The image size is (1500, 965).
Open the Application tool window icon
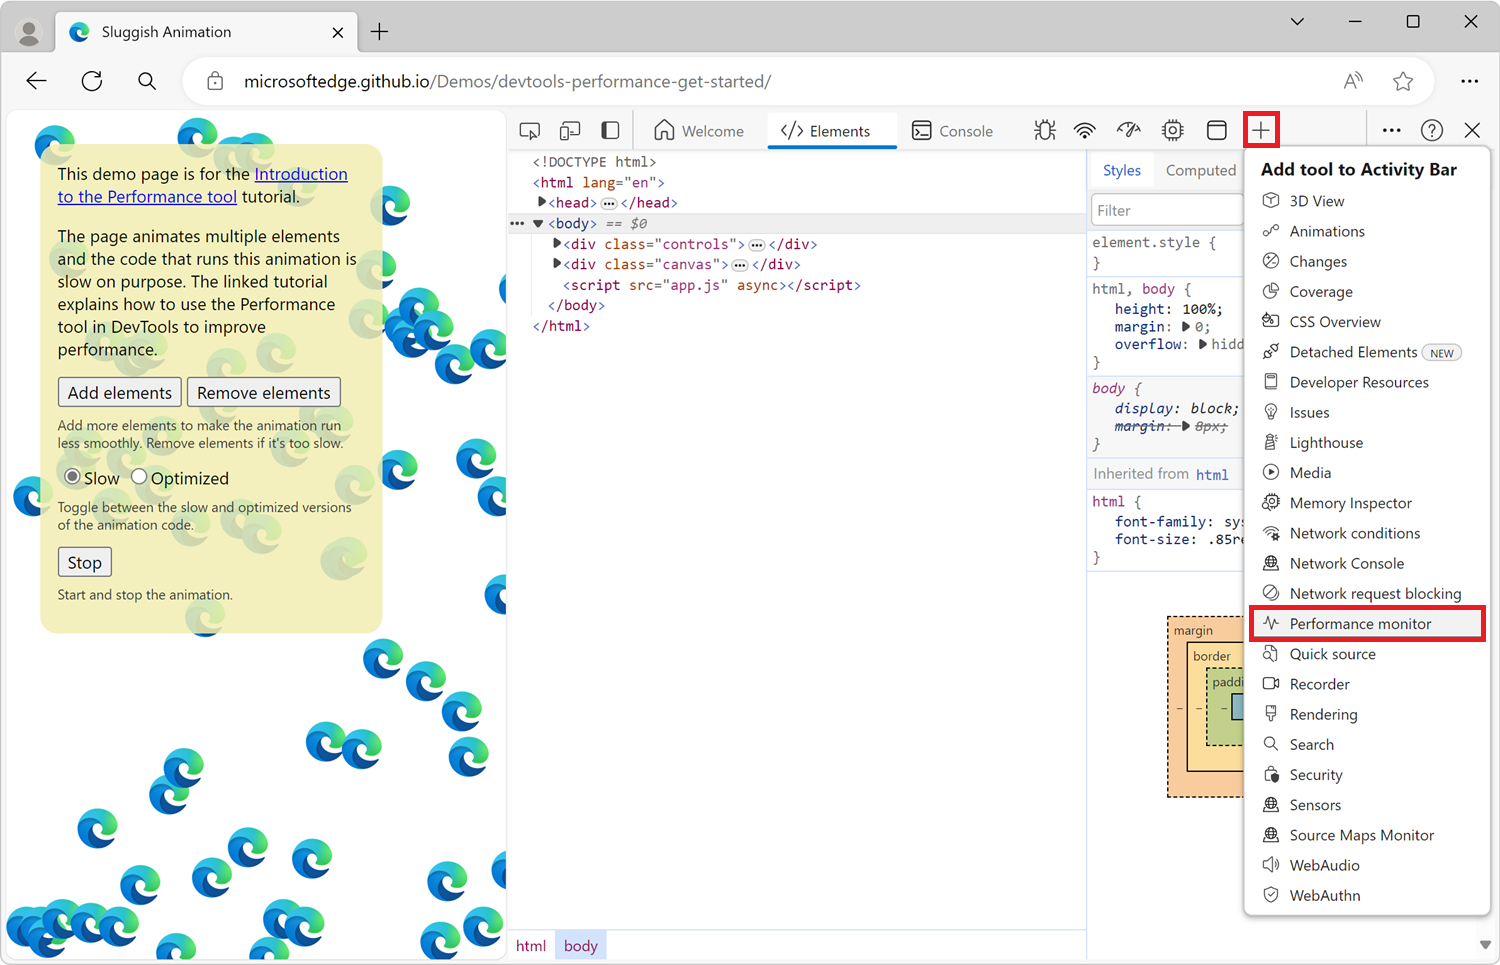(x=1217, y=130)
